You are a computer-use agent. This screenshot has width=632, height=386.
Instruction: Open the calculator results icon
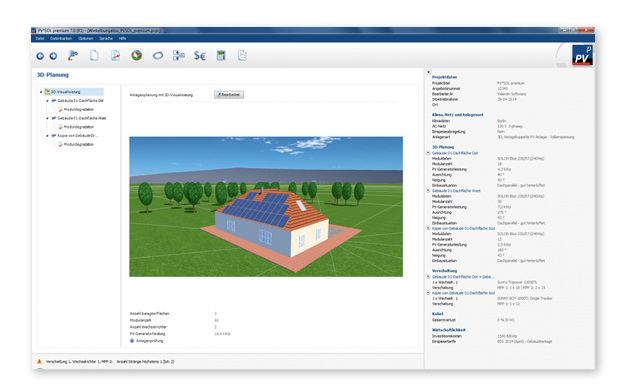point(221,55)
